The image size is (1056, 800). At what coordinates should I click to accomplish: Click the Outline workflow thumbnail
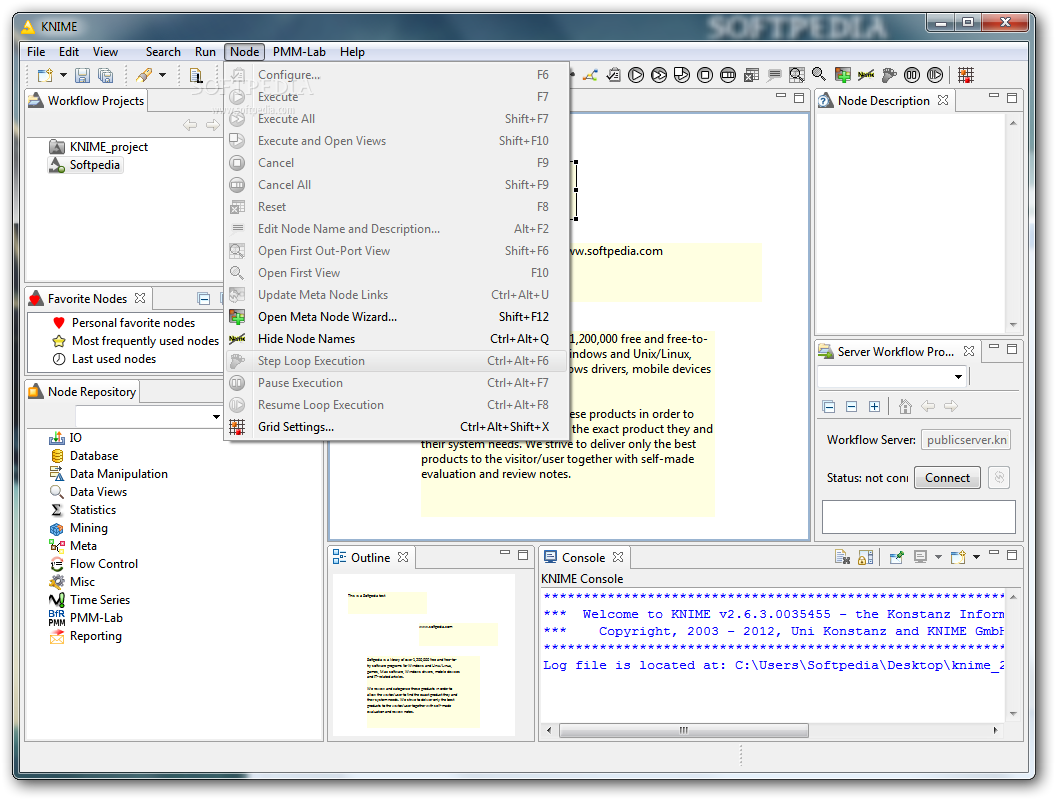coord(424,655)
